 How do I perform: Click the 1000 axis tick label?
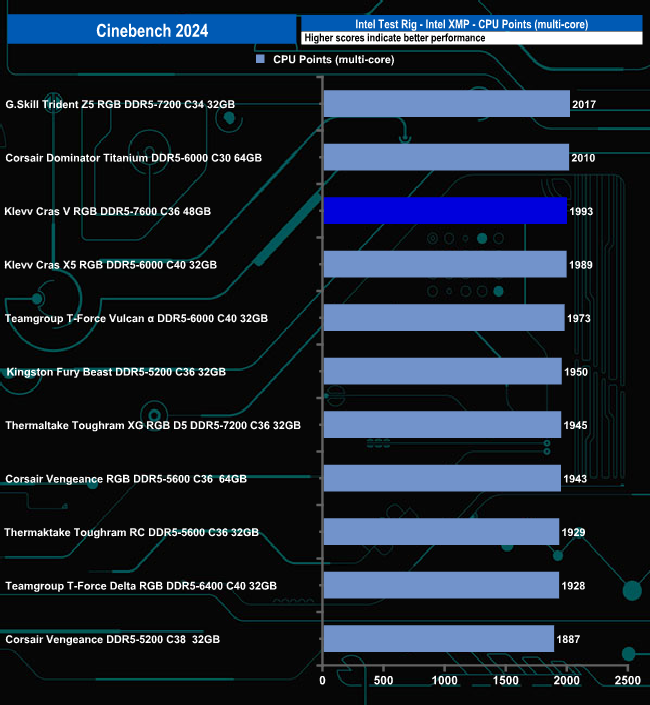[445, 680]
